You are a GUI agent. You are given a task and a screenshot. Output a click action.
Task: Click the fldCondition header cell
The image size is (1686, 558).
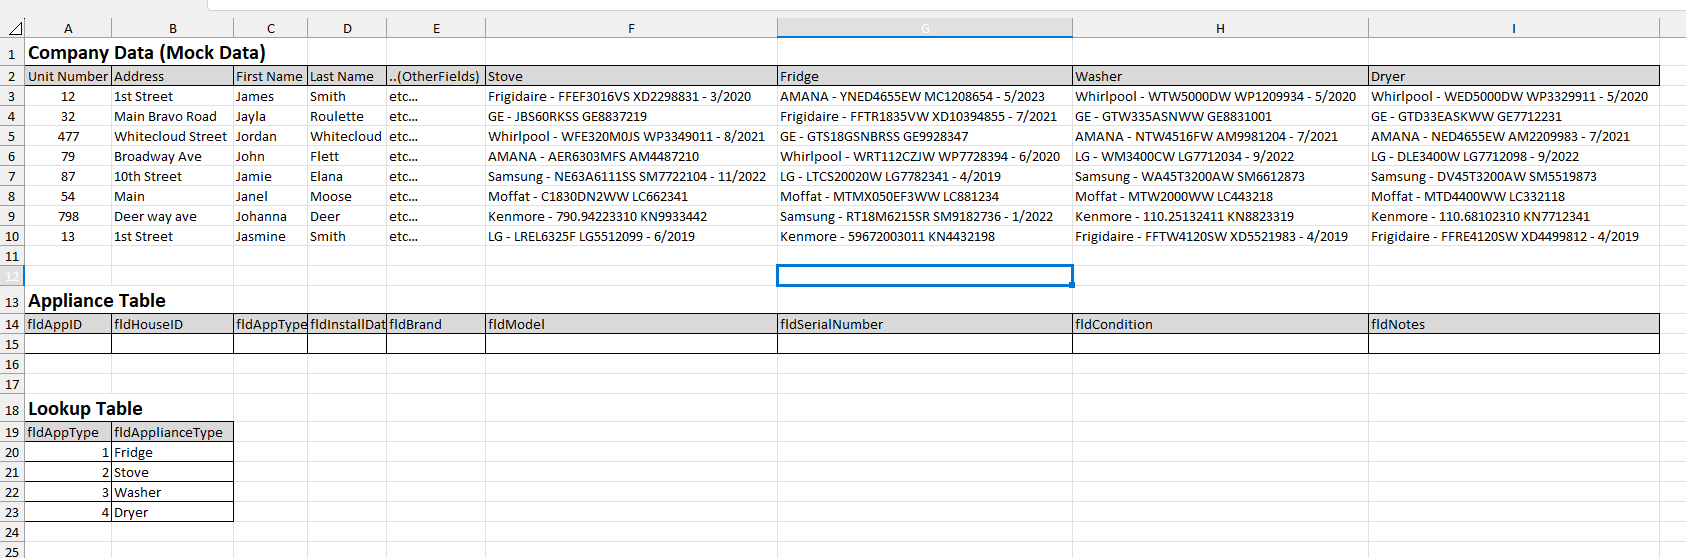pyautogui.click(x=1220, y=324)
